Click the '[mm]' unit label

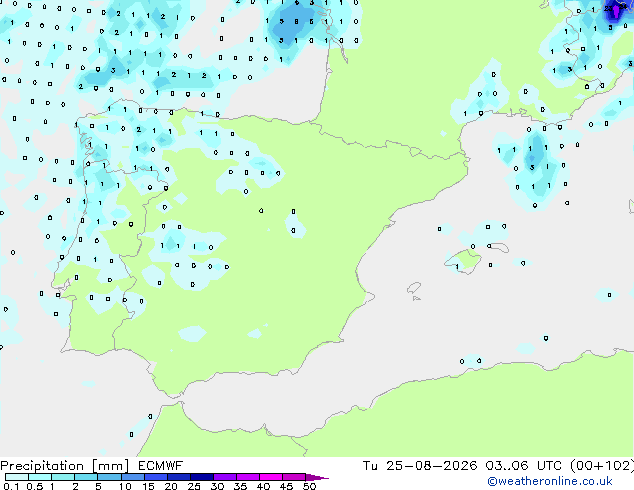click(111, 466)
